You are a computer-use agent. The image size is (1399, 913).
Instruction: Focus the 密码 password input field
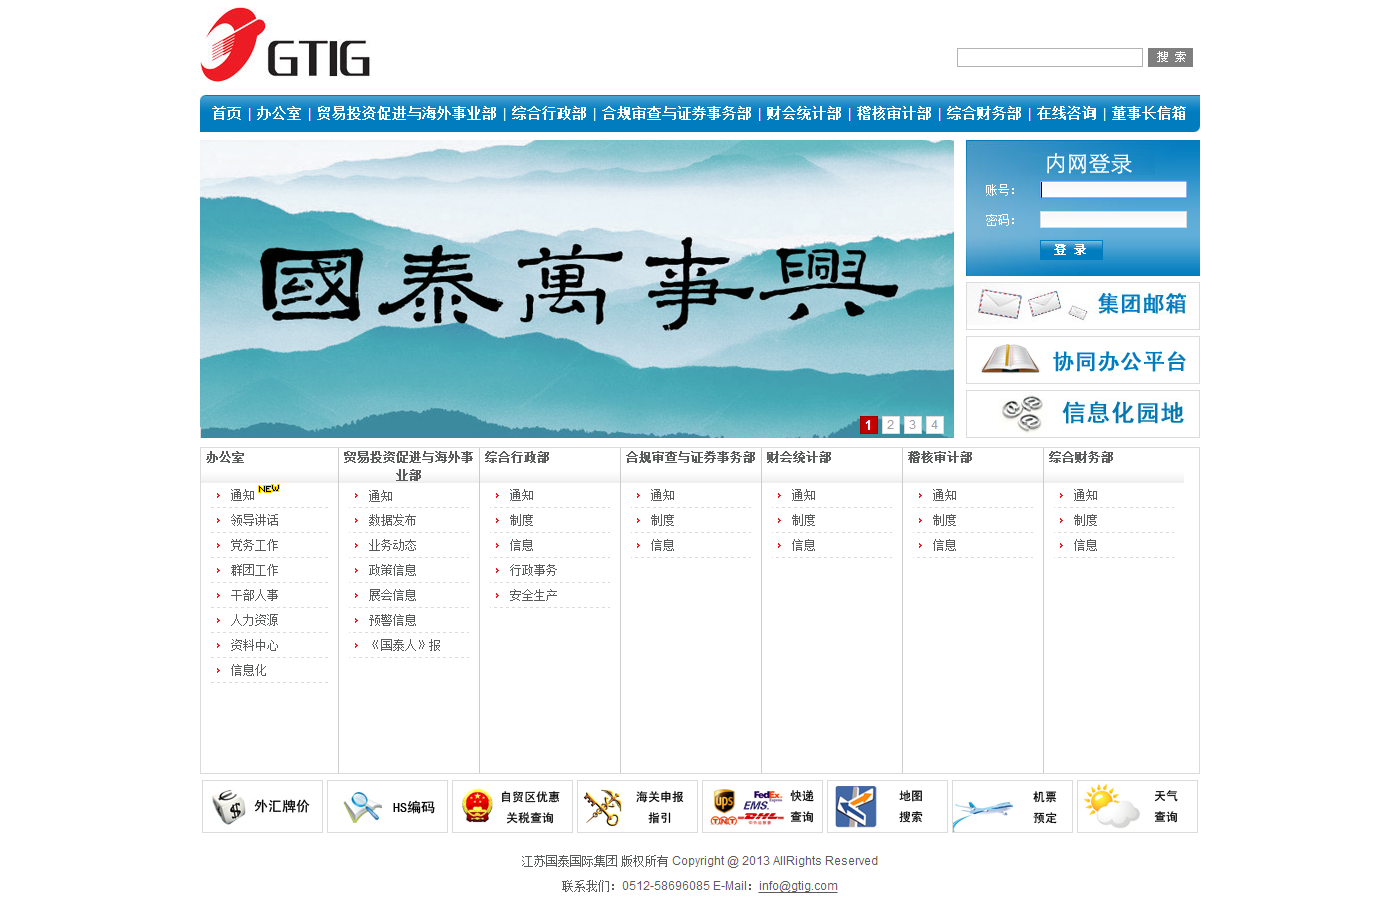1113,220
